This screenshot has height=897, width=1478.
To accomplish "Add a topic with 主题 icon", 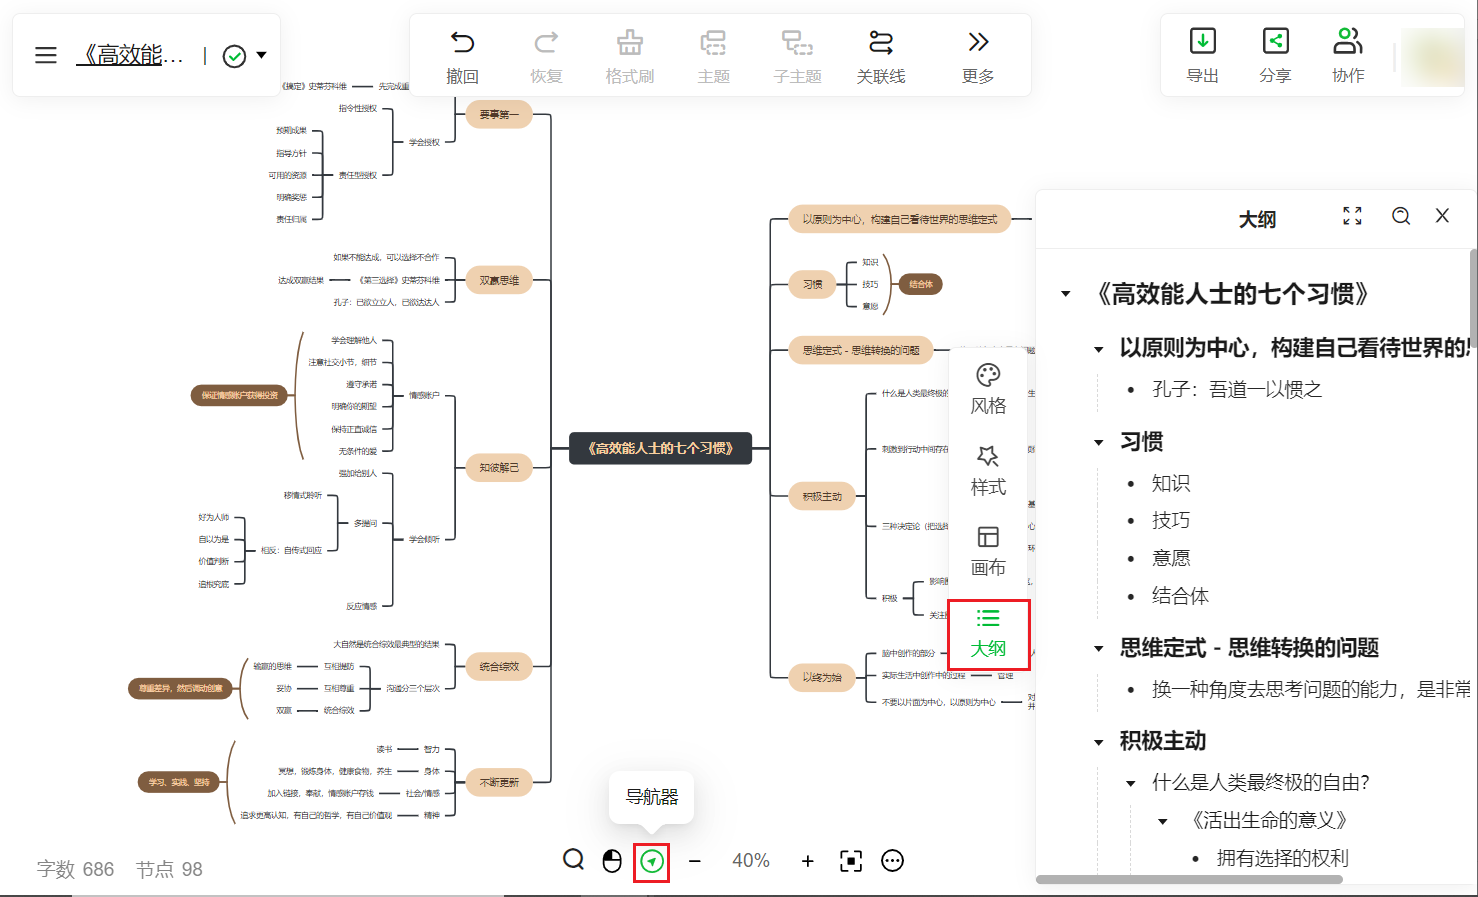I will click(713, 42).
